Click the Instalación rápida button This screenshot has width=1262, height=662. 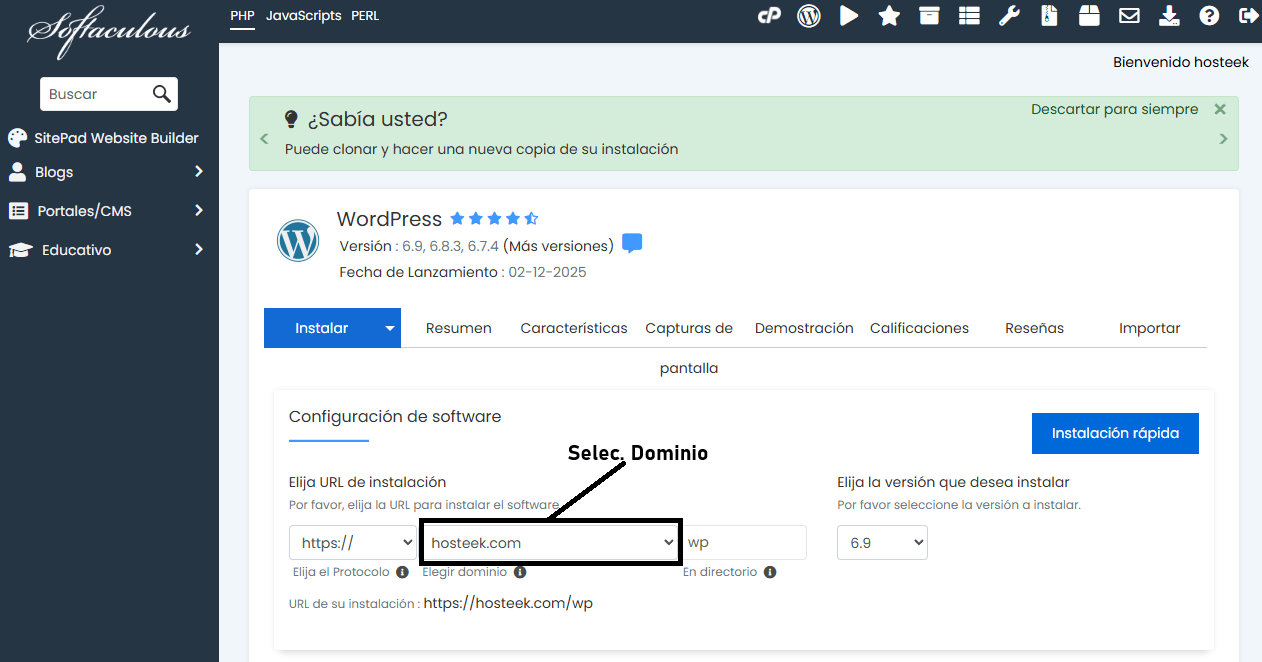[1115, 434]
